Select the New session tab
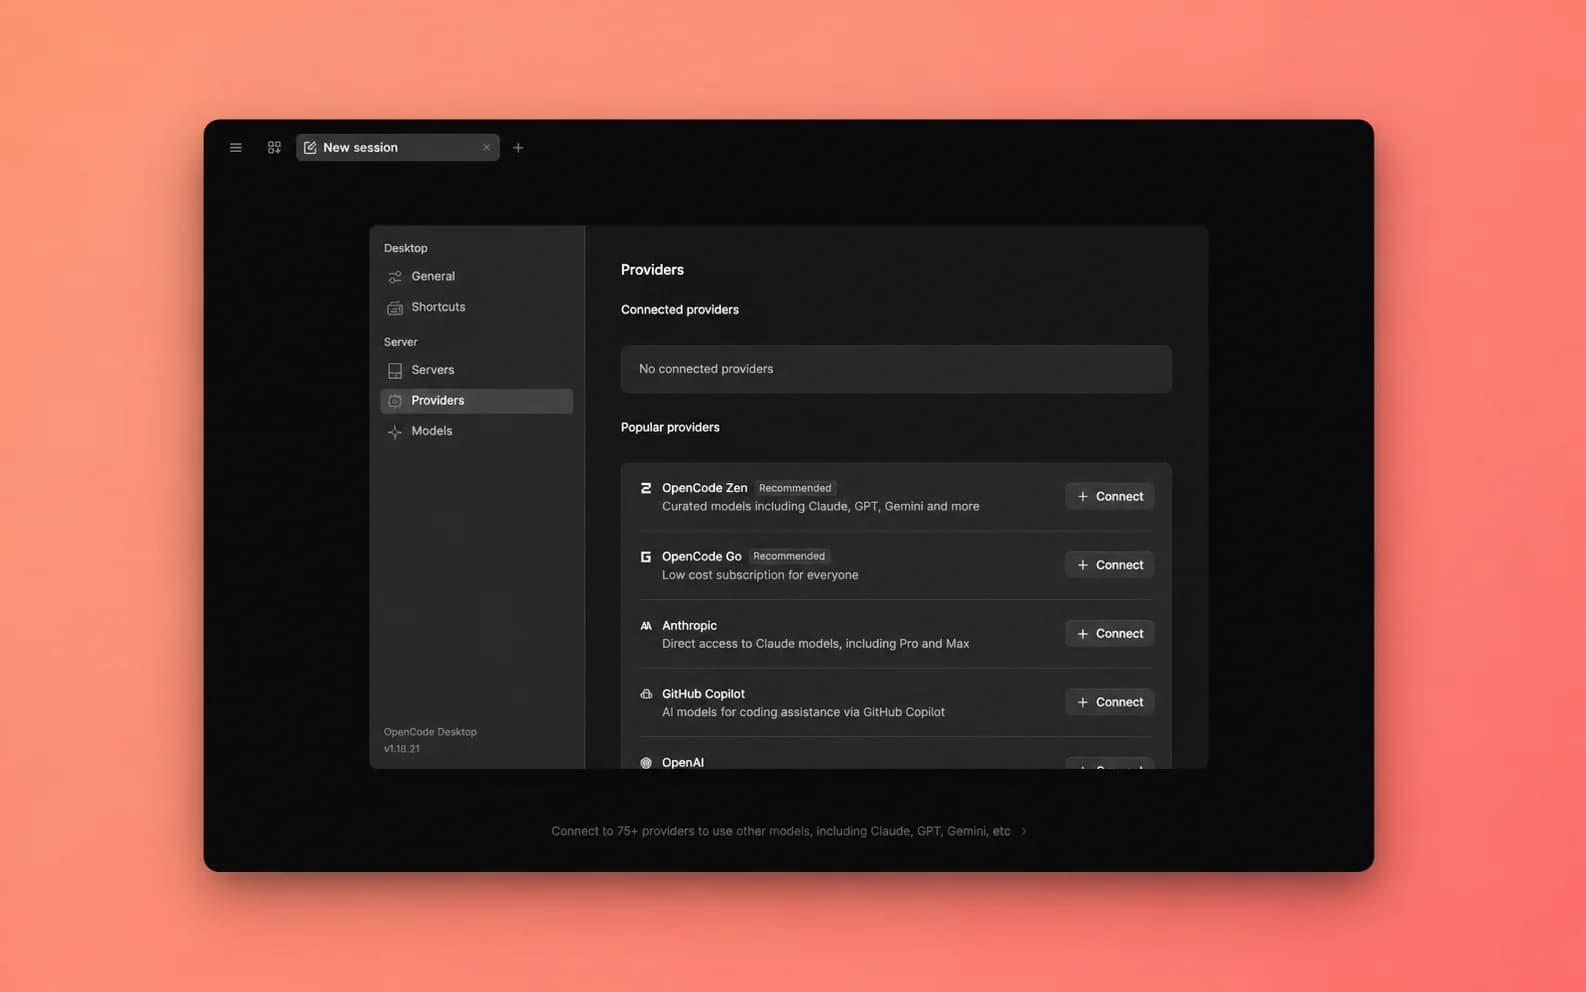The image size is (1586, 992). [x=398, y=148]
